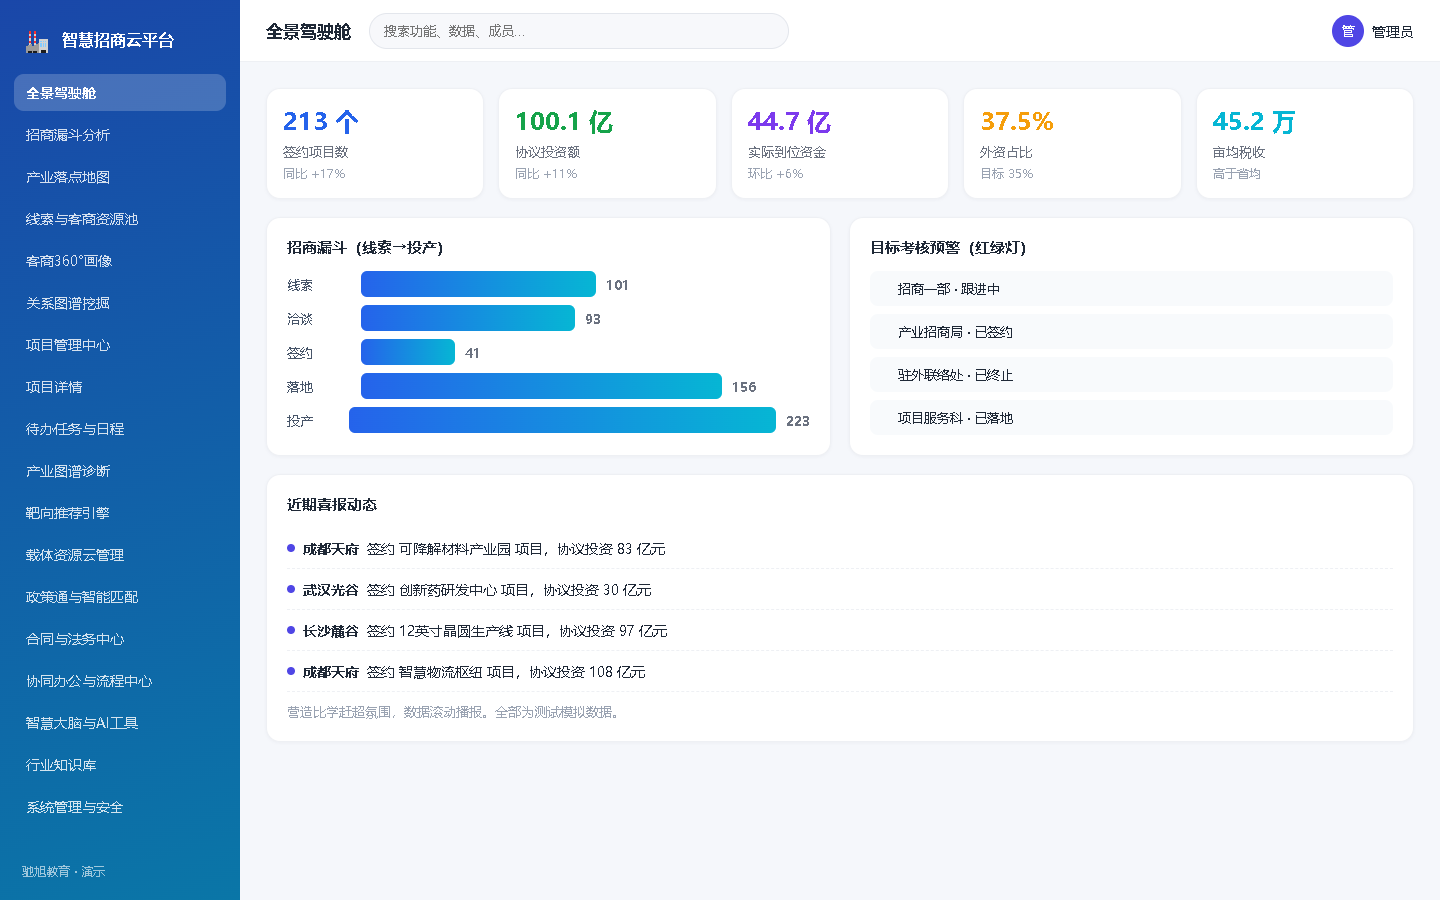Open 项目管理中心 from the sidebar
This screenshot has height=900, width=1440.
click(x=120, y=345)
